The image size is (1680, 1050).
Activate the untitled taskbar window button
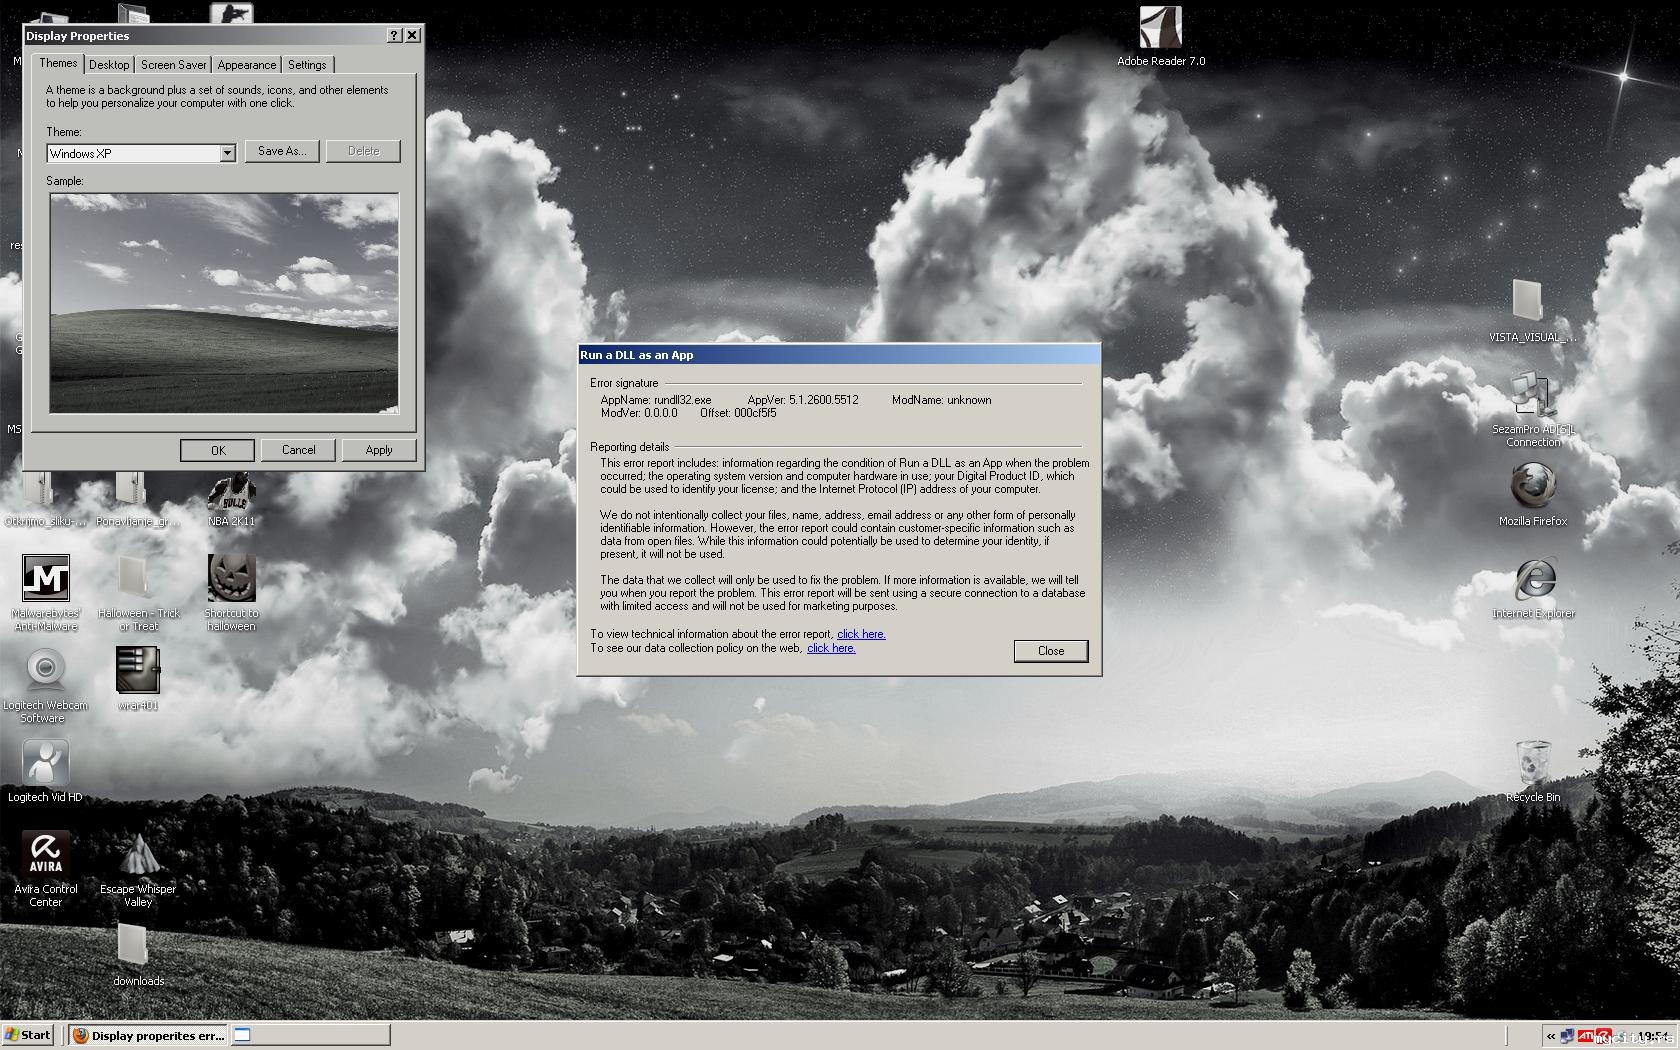pos(310,1035)
